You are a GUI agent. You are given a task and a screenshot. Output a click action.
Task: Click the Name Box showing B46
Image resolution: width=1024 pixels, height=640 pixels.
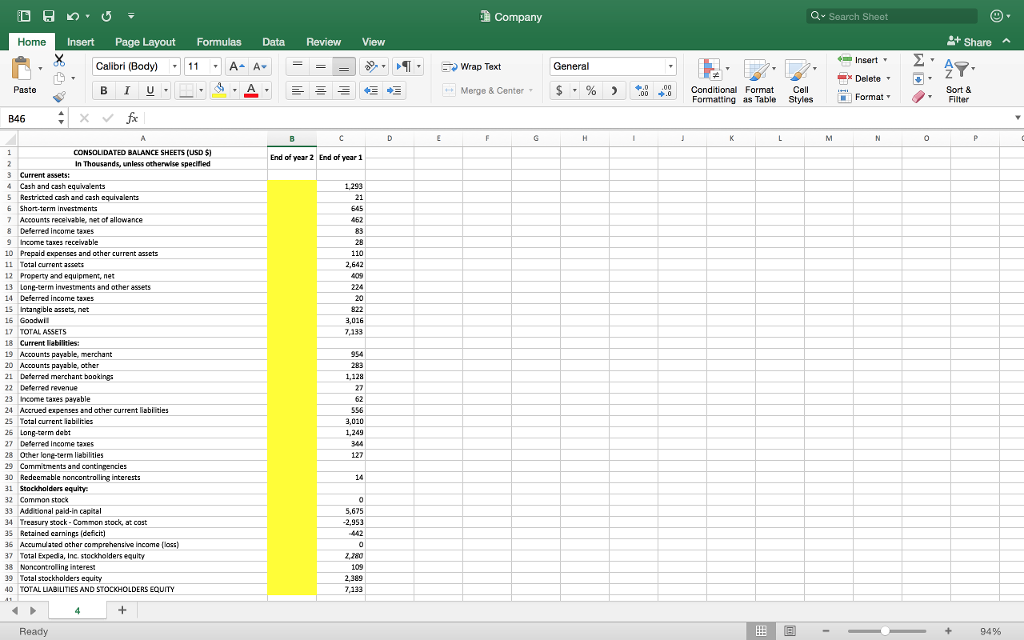[x=30, y=118]
